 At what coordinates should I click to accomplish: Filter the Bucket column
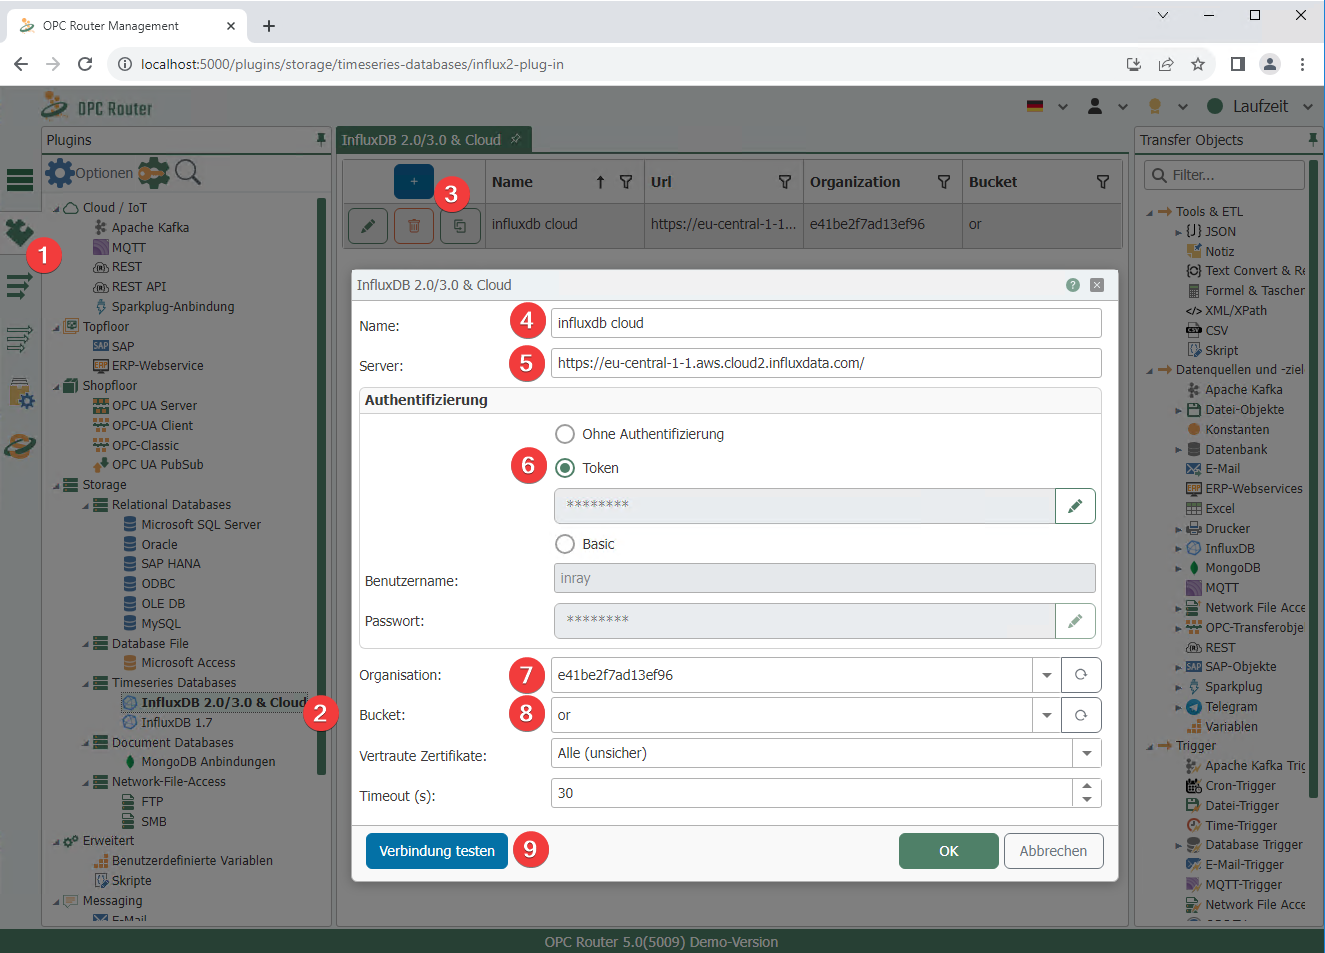[x=1103, y=182]
